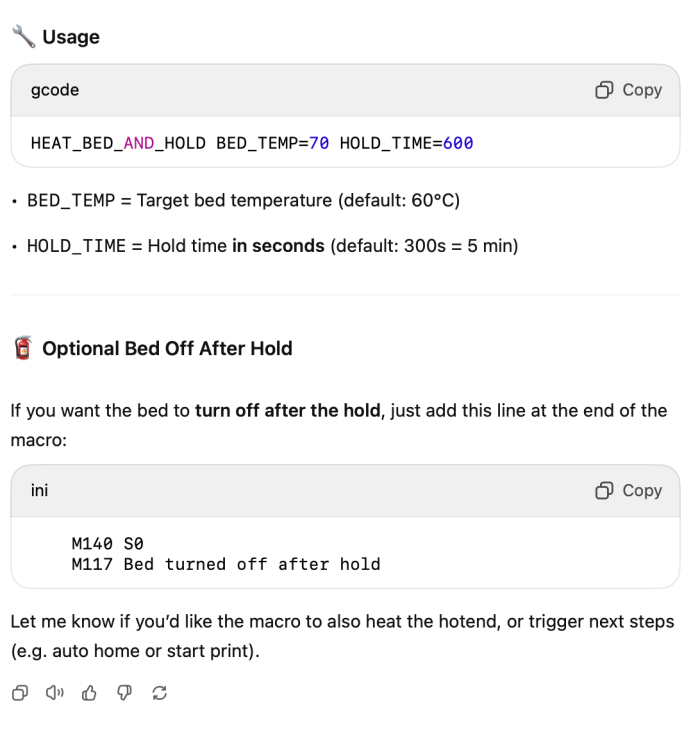700x750 pixels.
Task: Click the BED_TEMP bullet description
Action: click(244, 200)
